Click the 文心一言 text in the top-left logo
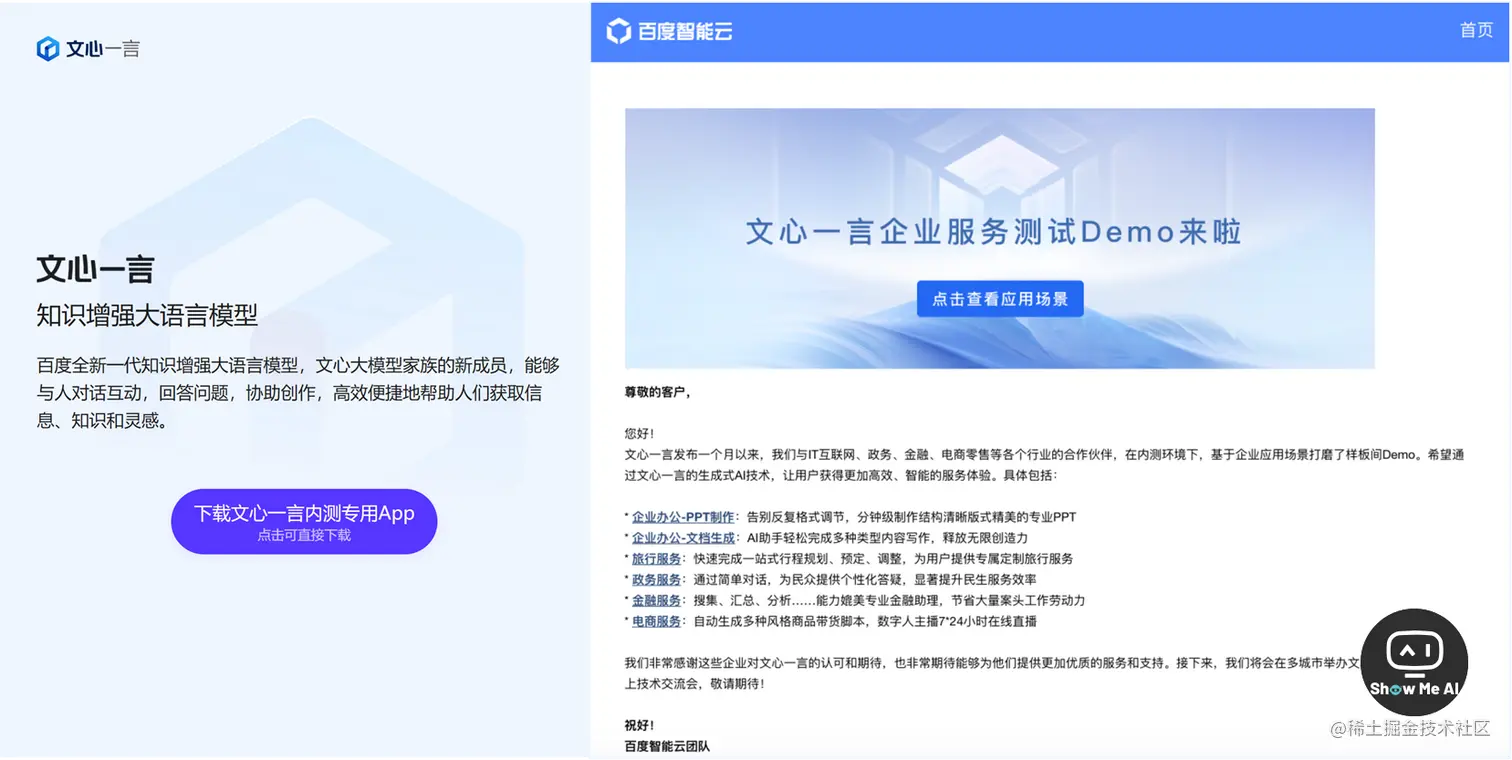 (103, 49)
